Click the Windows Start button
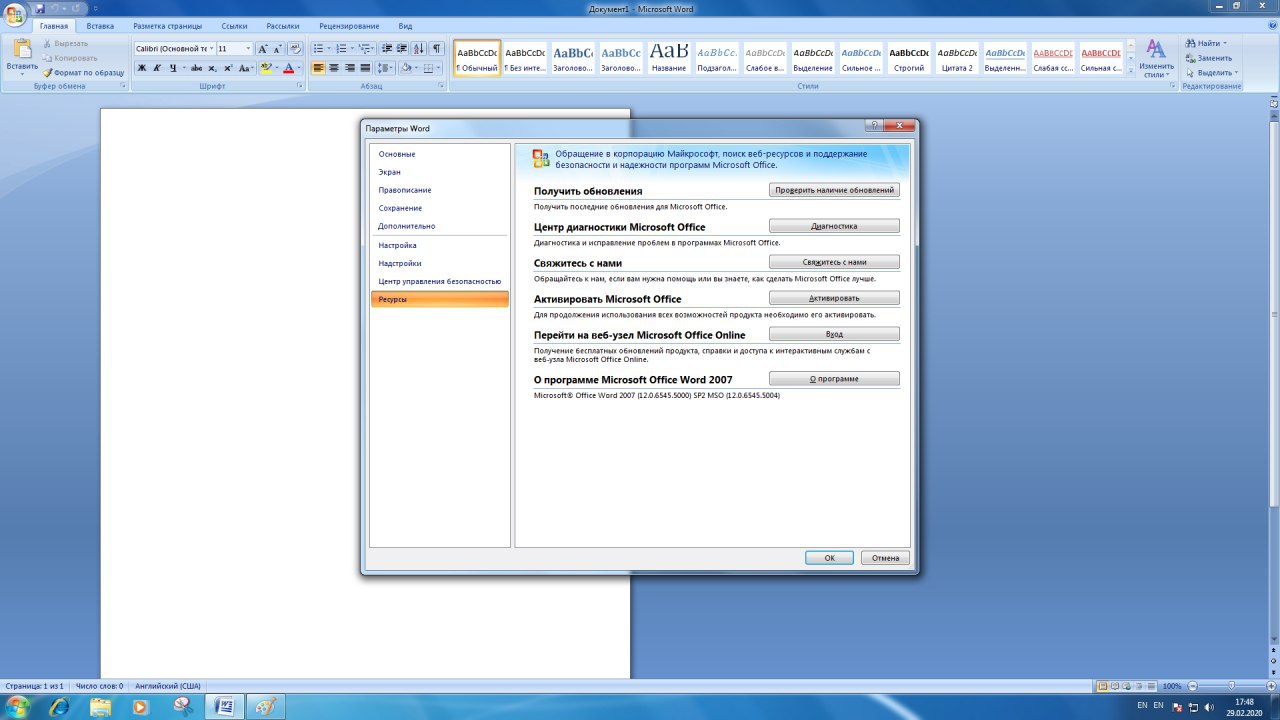The height and width of the screenshot is (720, 1280). tap(17, 706)
